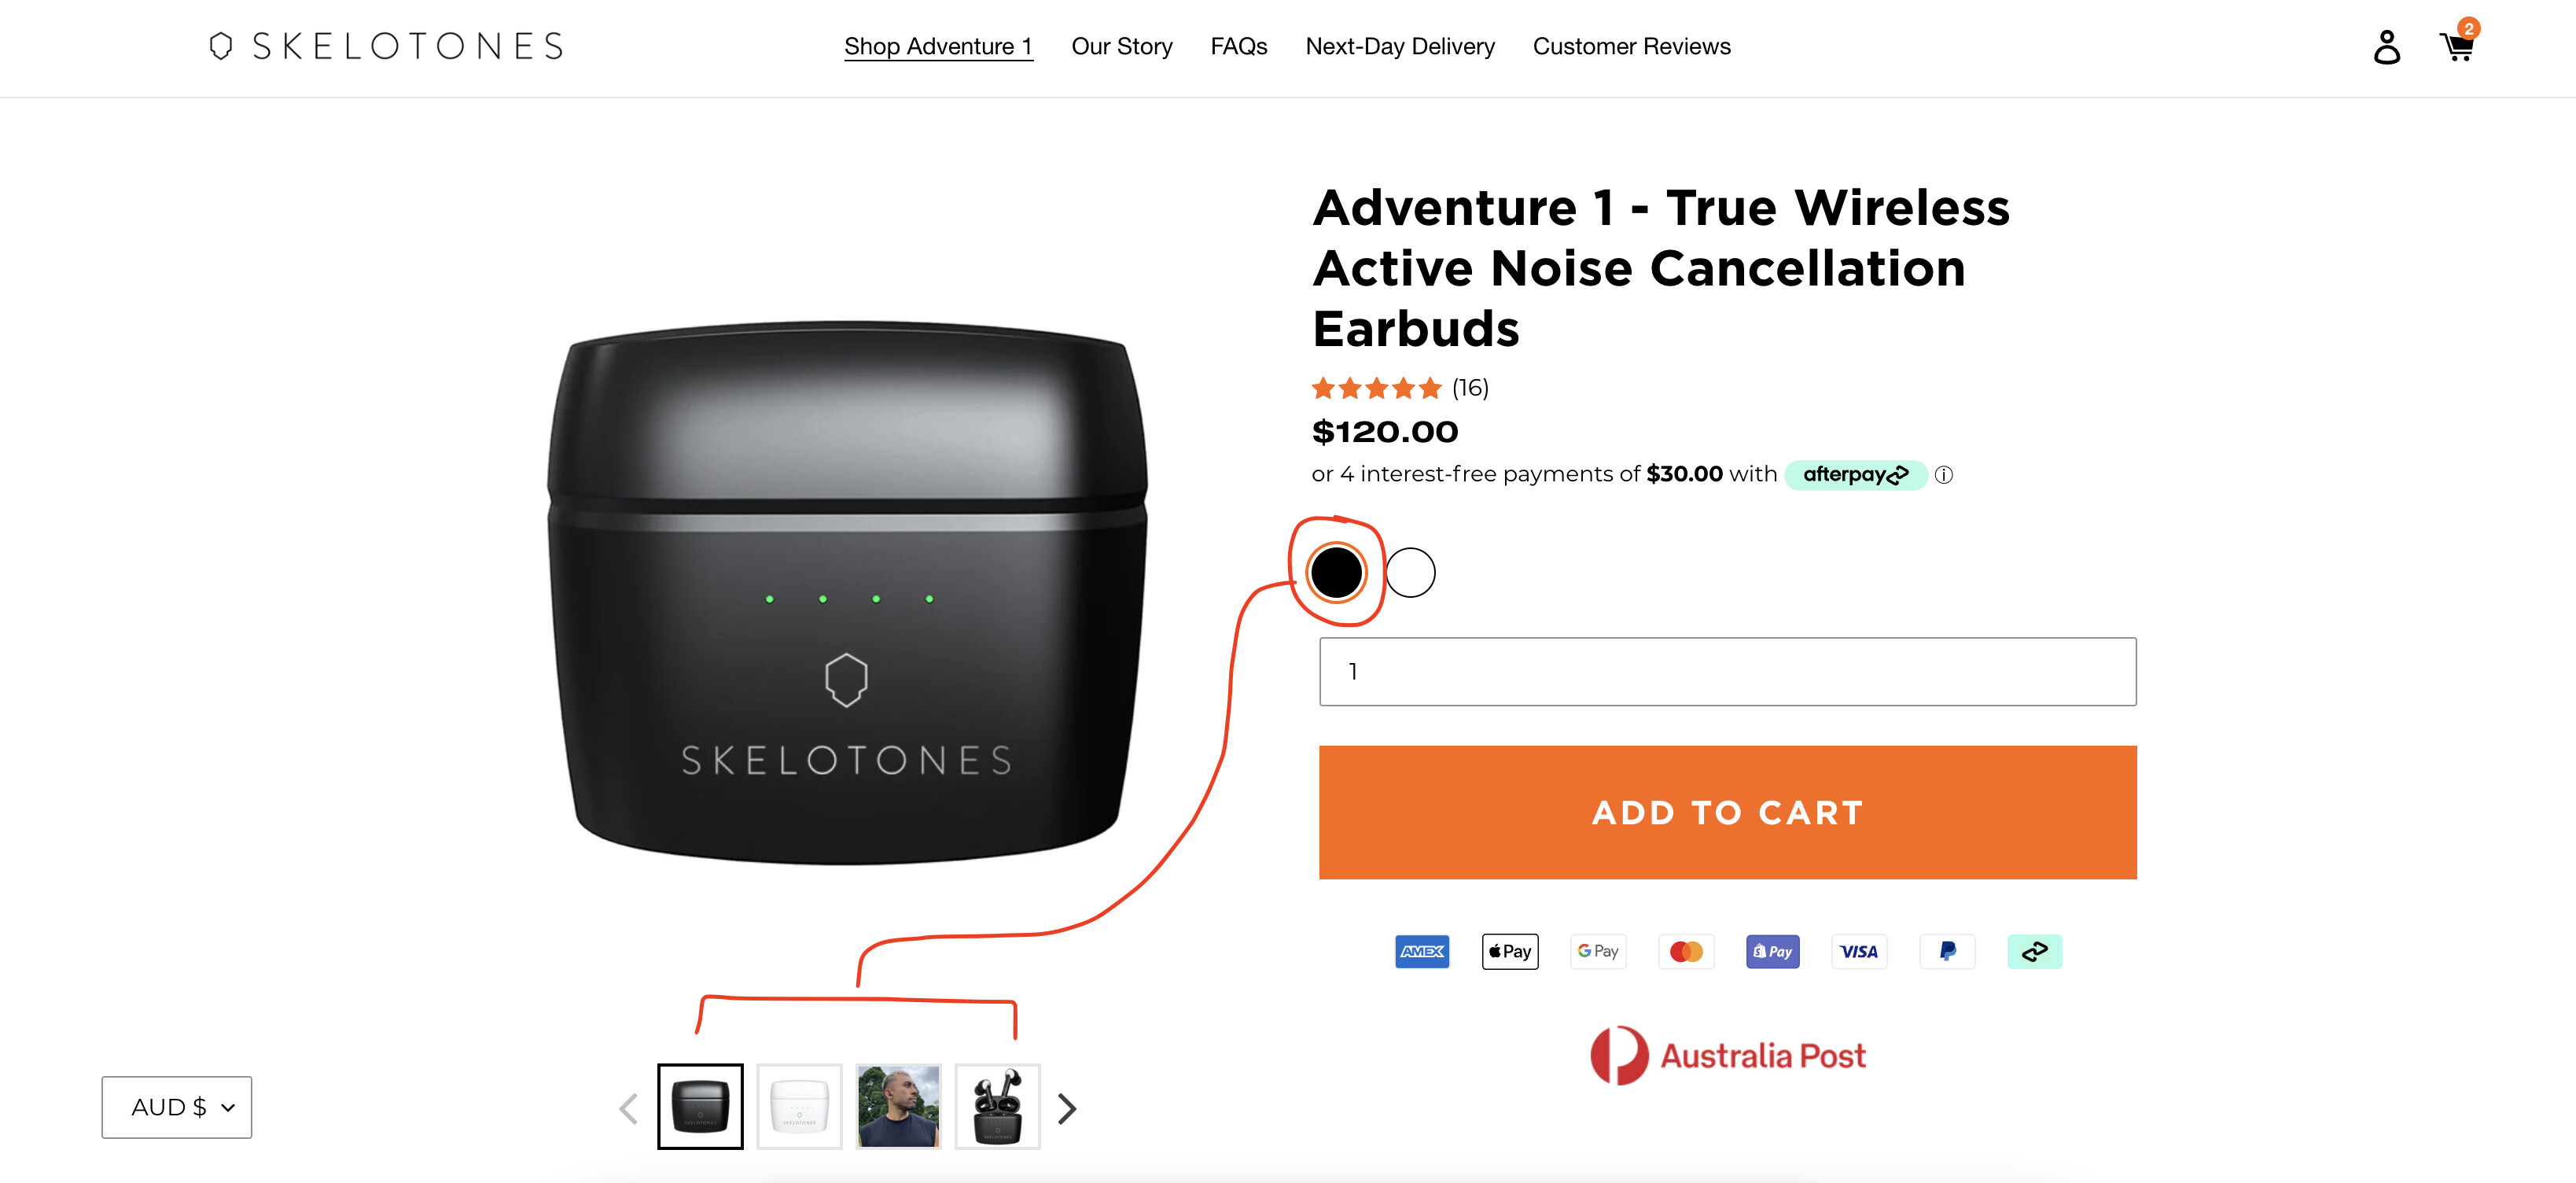Click the Apple Pay payment icon
The width and height of the screenshot is (2576, 1183).
click(x=1510, y=951)
